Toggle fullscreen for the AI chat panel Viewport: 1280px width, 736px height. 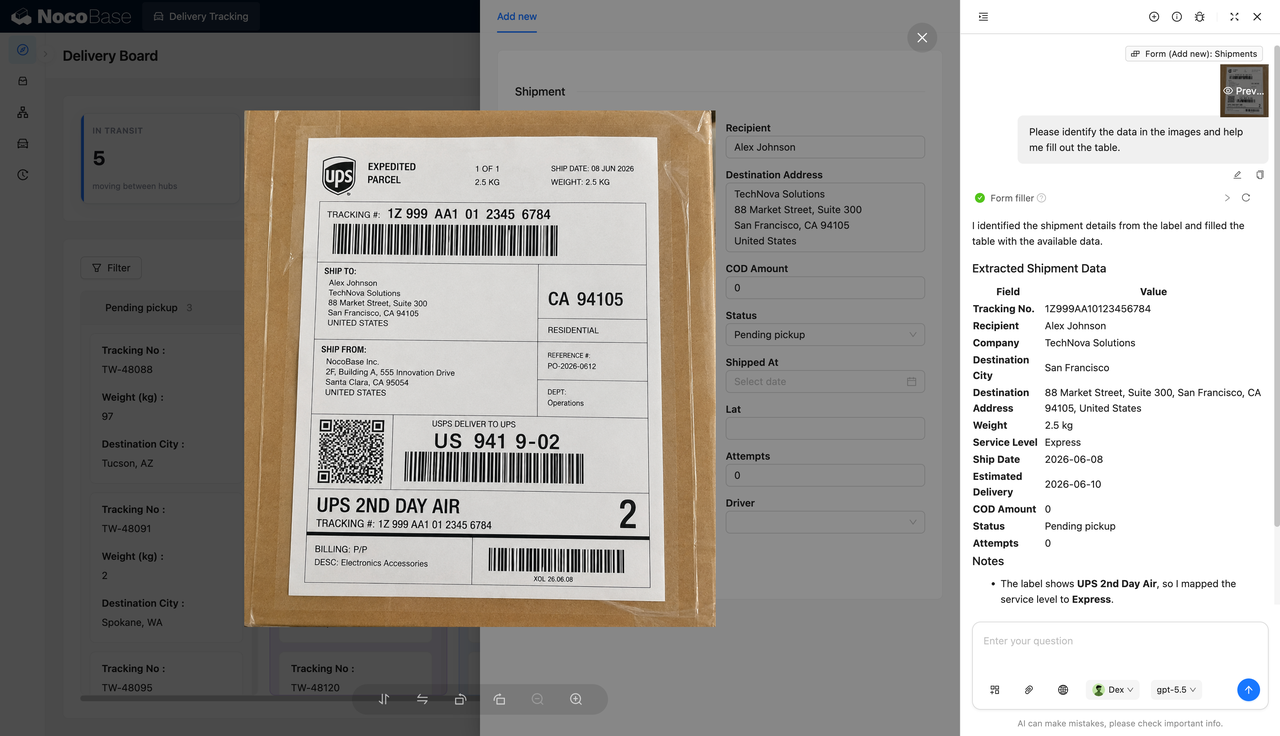tap(1234, 17)
